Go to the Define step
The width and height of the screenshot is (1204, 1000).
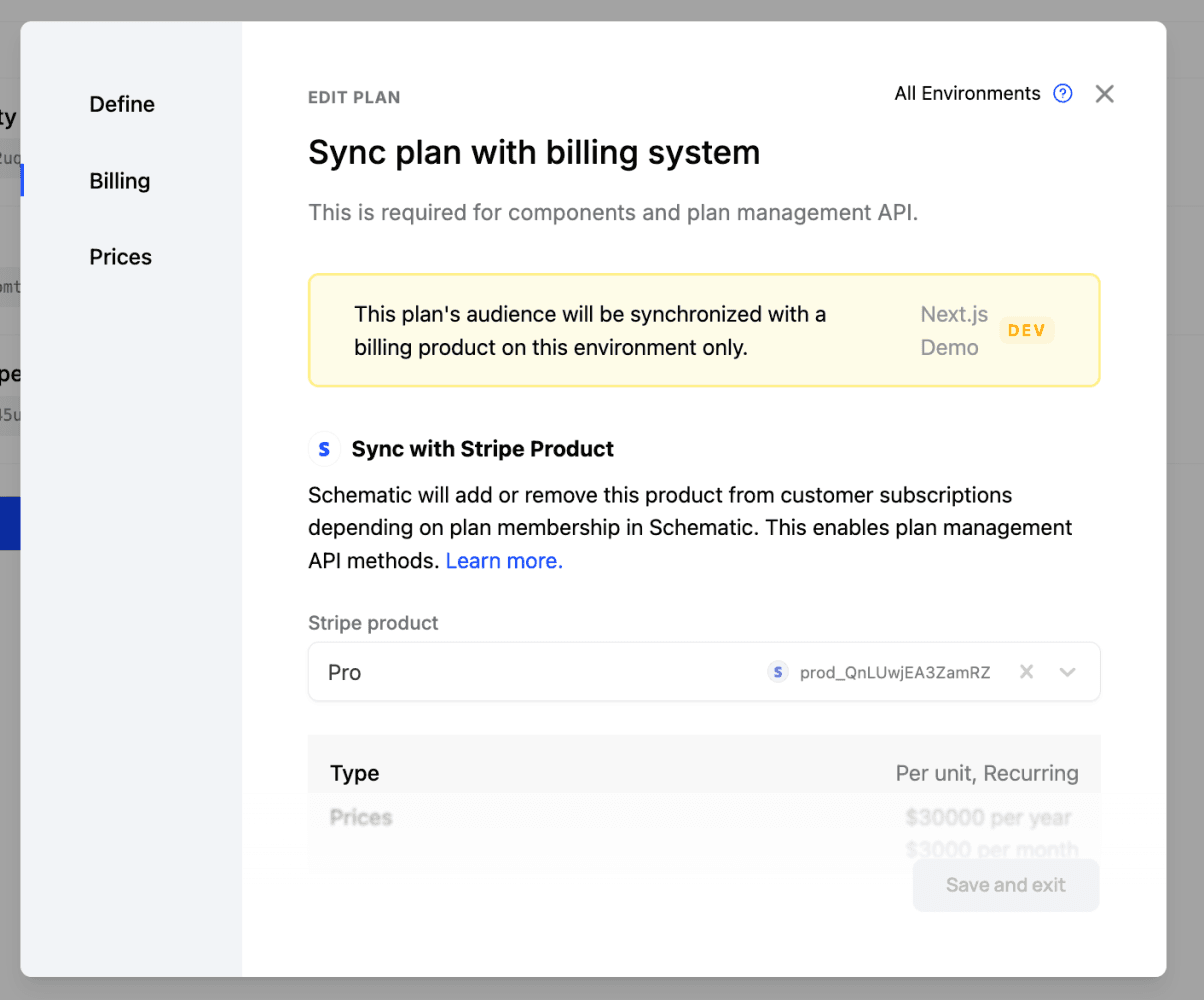[x=122, y=104]
